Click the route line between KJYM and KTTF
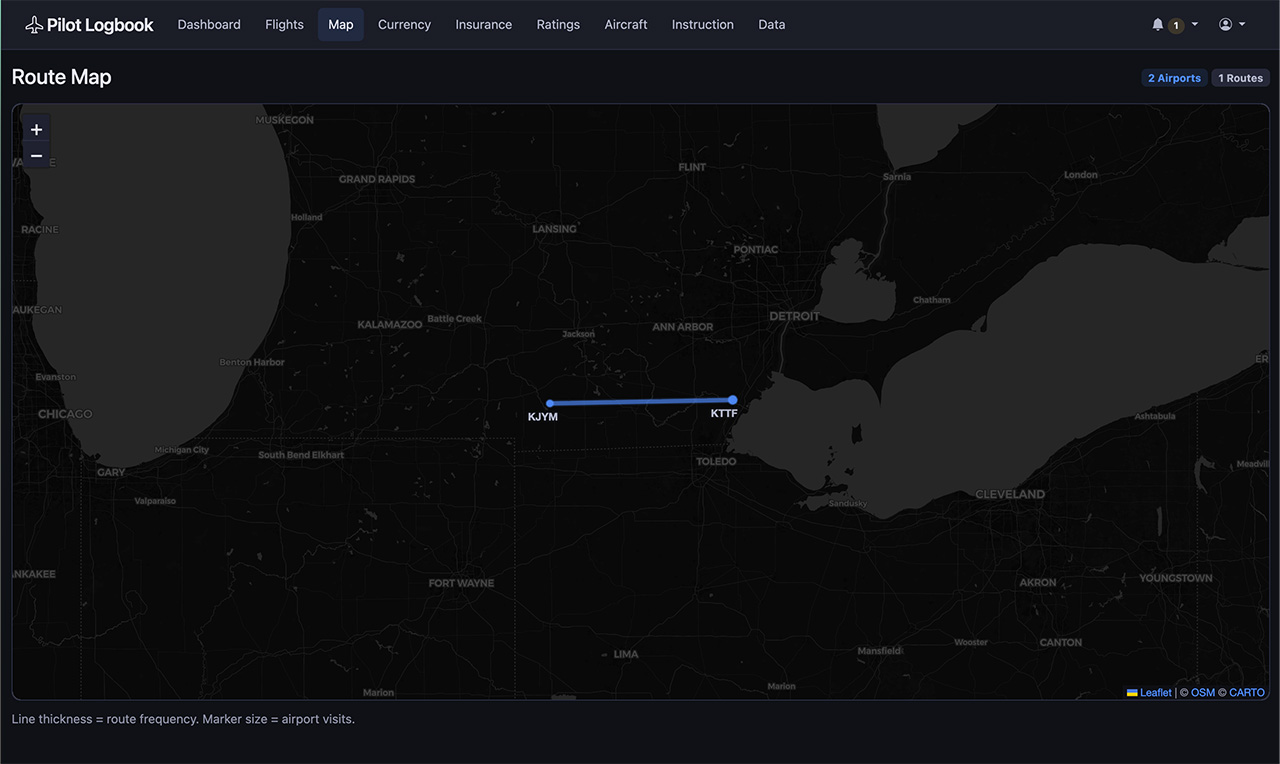This screenshot has height=764, width=1280. (x=641, y=402)
